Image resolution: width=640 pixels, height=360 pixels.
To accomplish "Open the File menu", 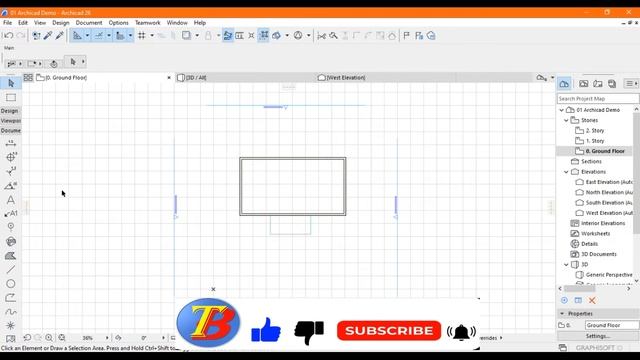I will [x=7, y=23].
